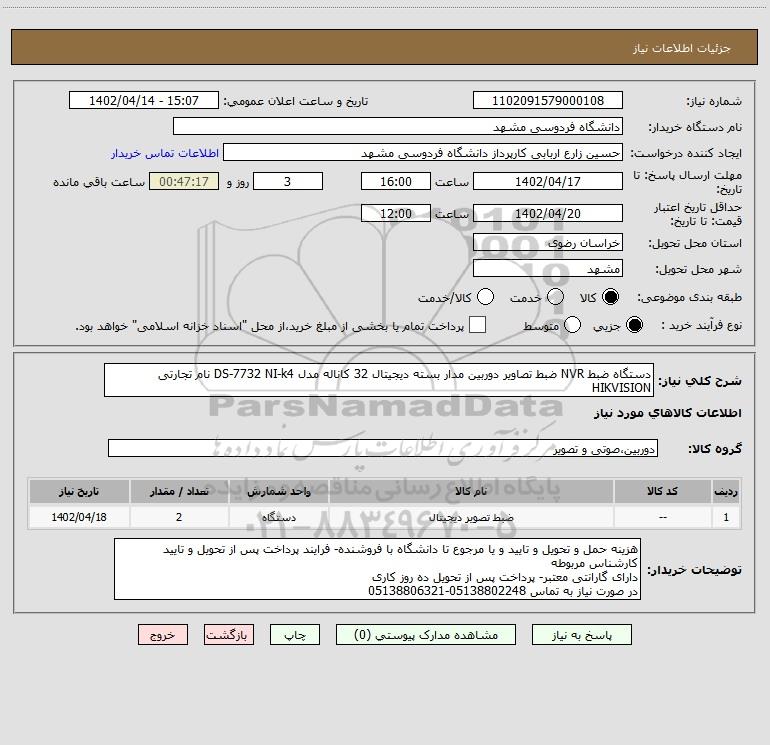Select the خدمت radio button
Viewport: 770px width, 745px height.
555,297
